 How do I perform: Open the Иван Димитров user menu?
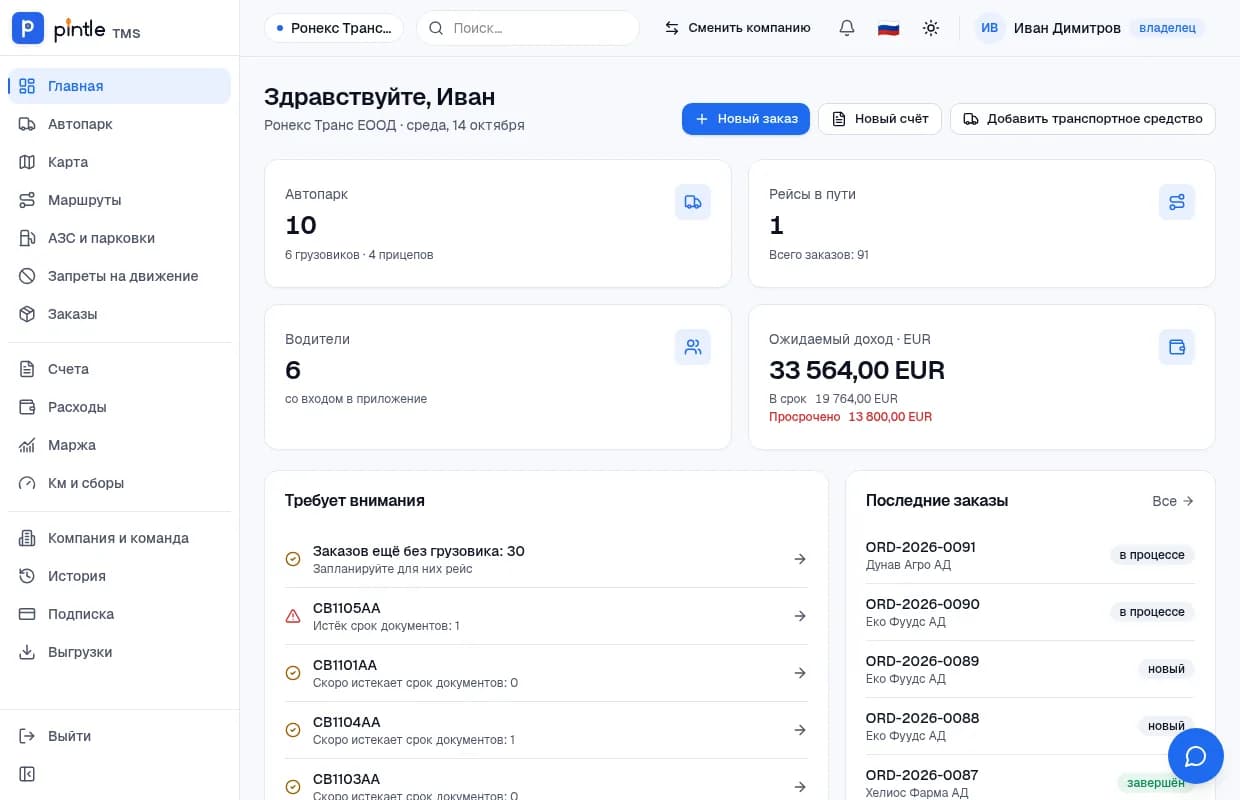tap(1091, 28)
